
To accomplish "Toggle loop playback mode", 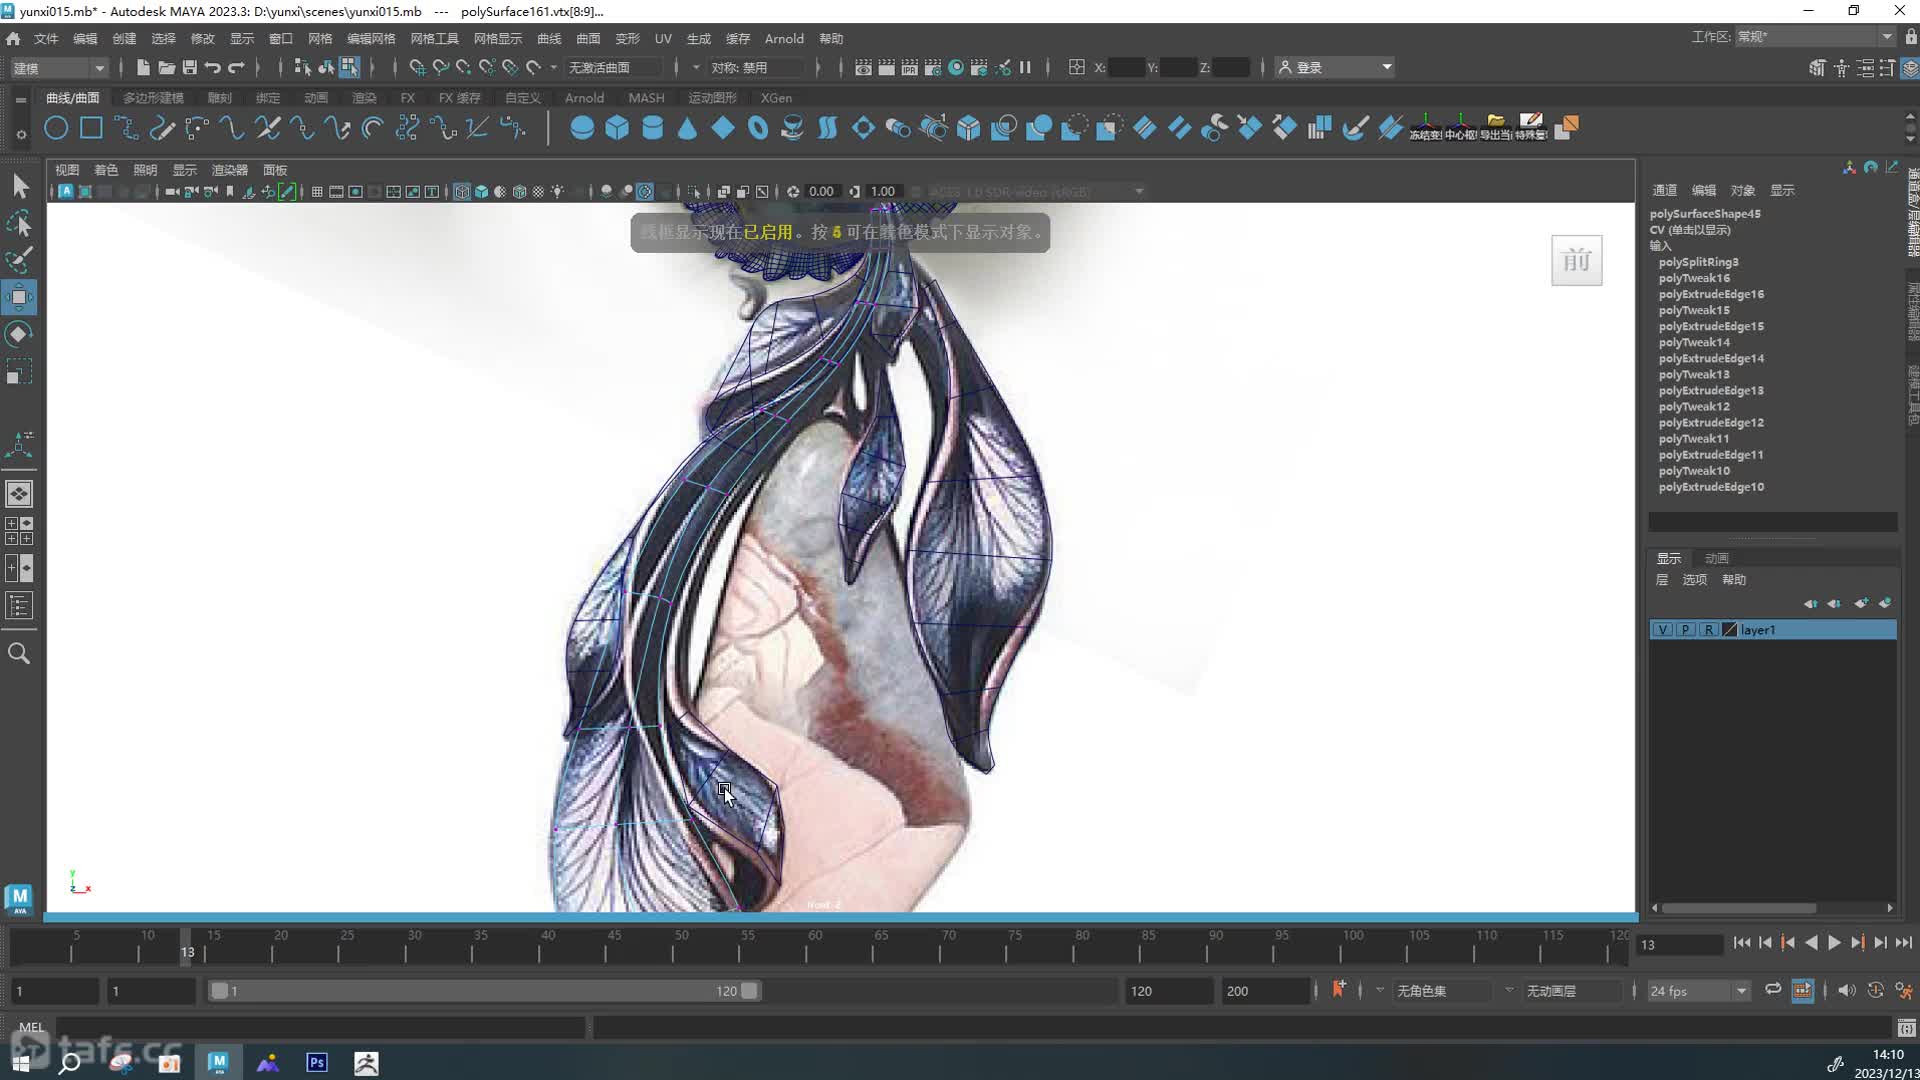I will pyautogui.click(x=1773, y=990).
